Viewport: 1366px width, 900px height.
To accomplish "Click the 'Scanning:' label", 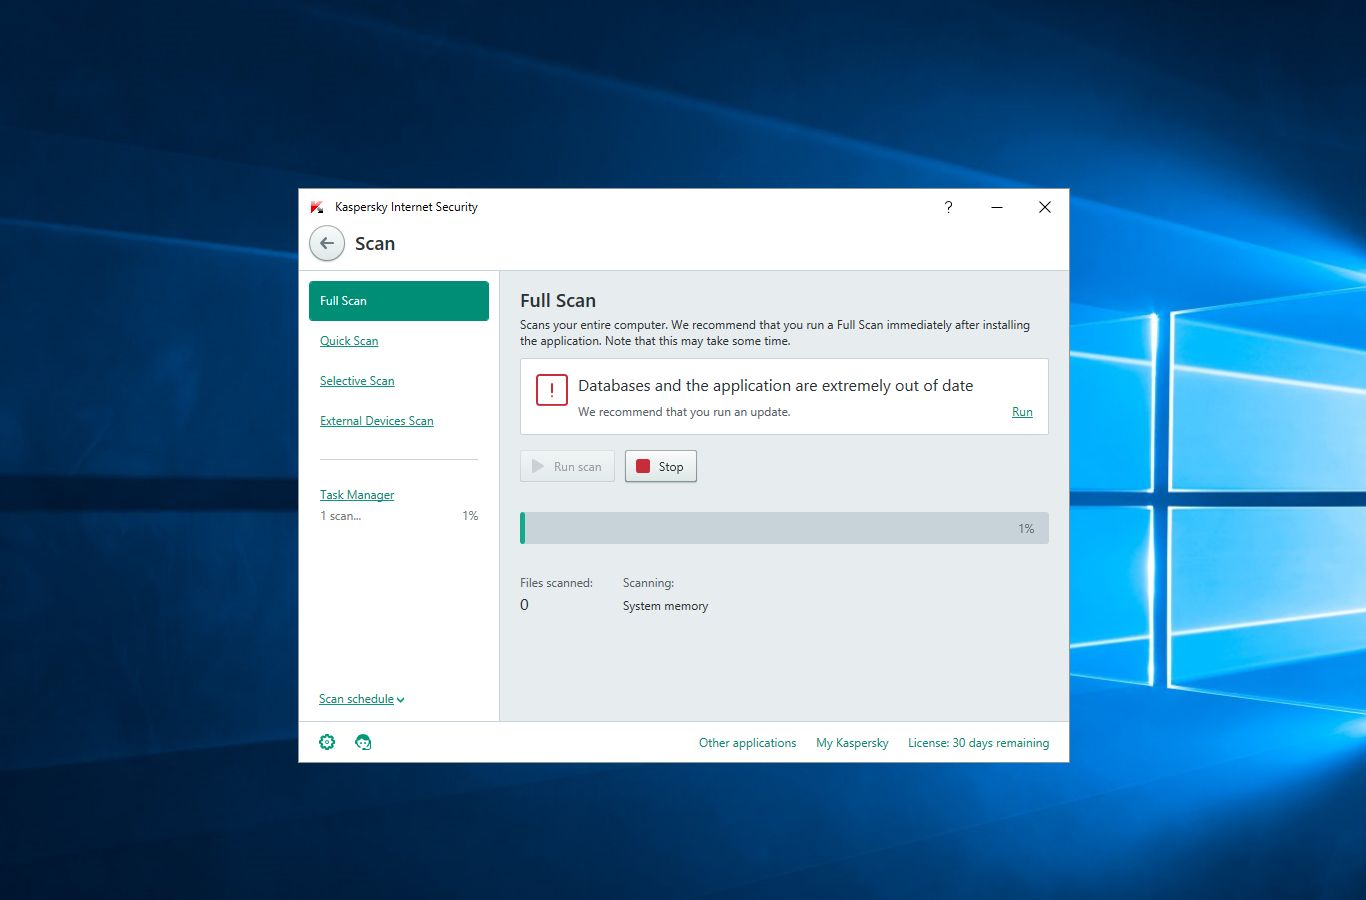I will (648, 583).
